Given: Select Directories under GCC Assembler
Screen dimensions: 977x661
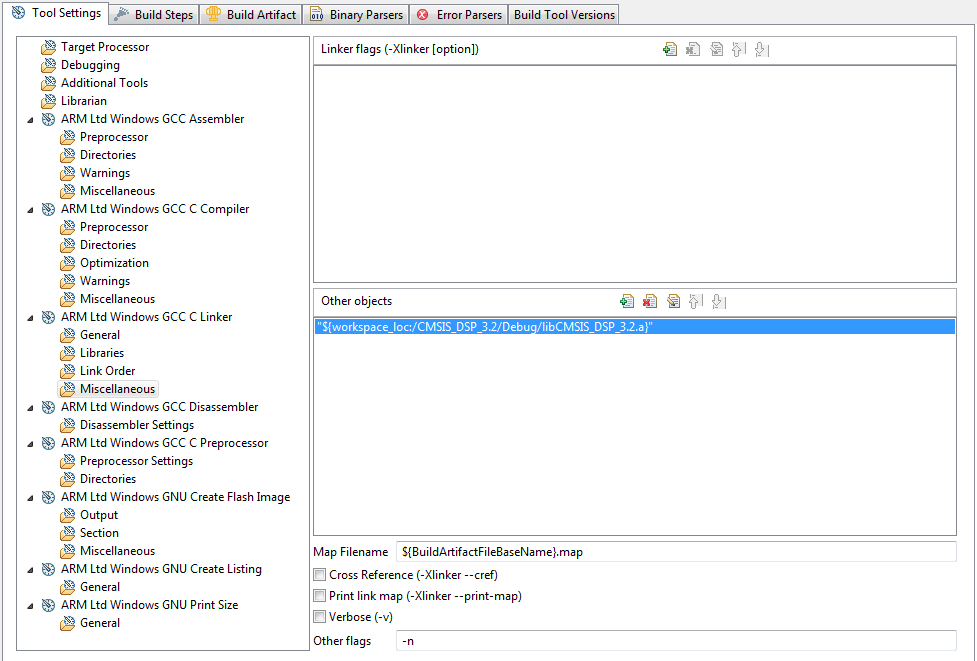Looking at the screenshot, I should click(x=108, y=155).
